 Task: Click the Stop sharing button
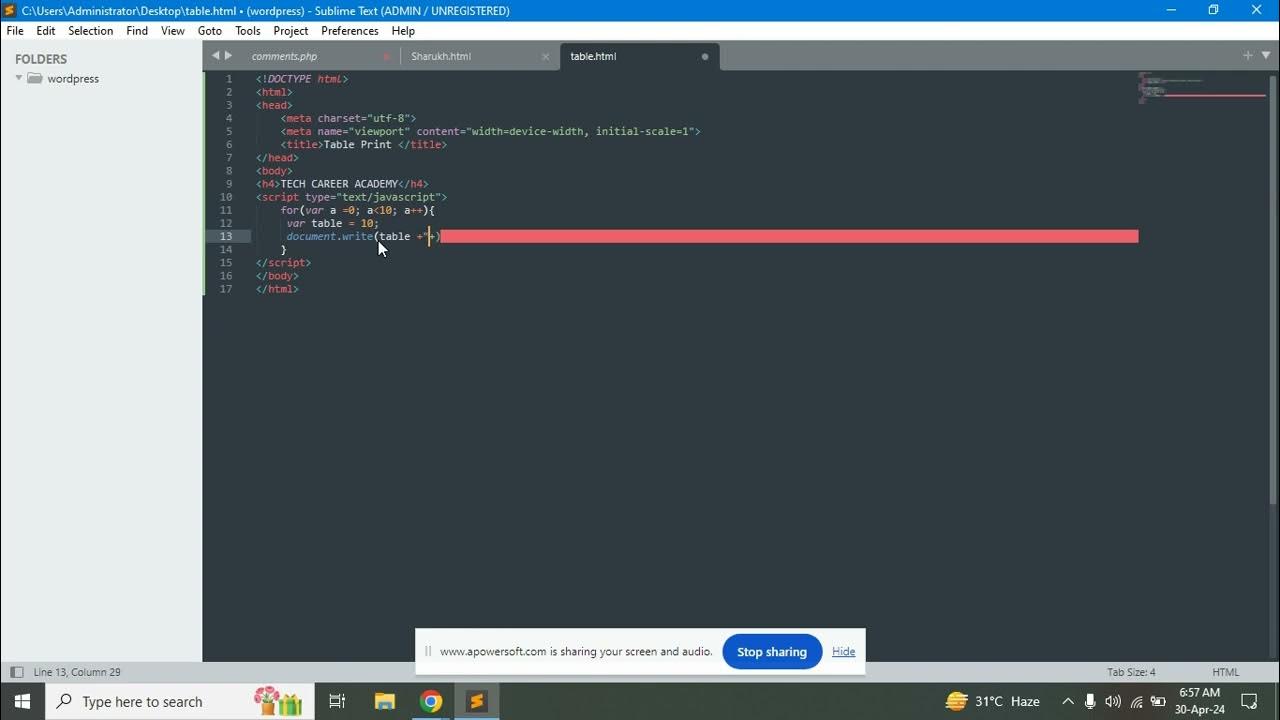click(x=772, y=652)
